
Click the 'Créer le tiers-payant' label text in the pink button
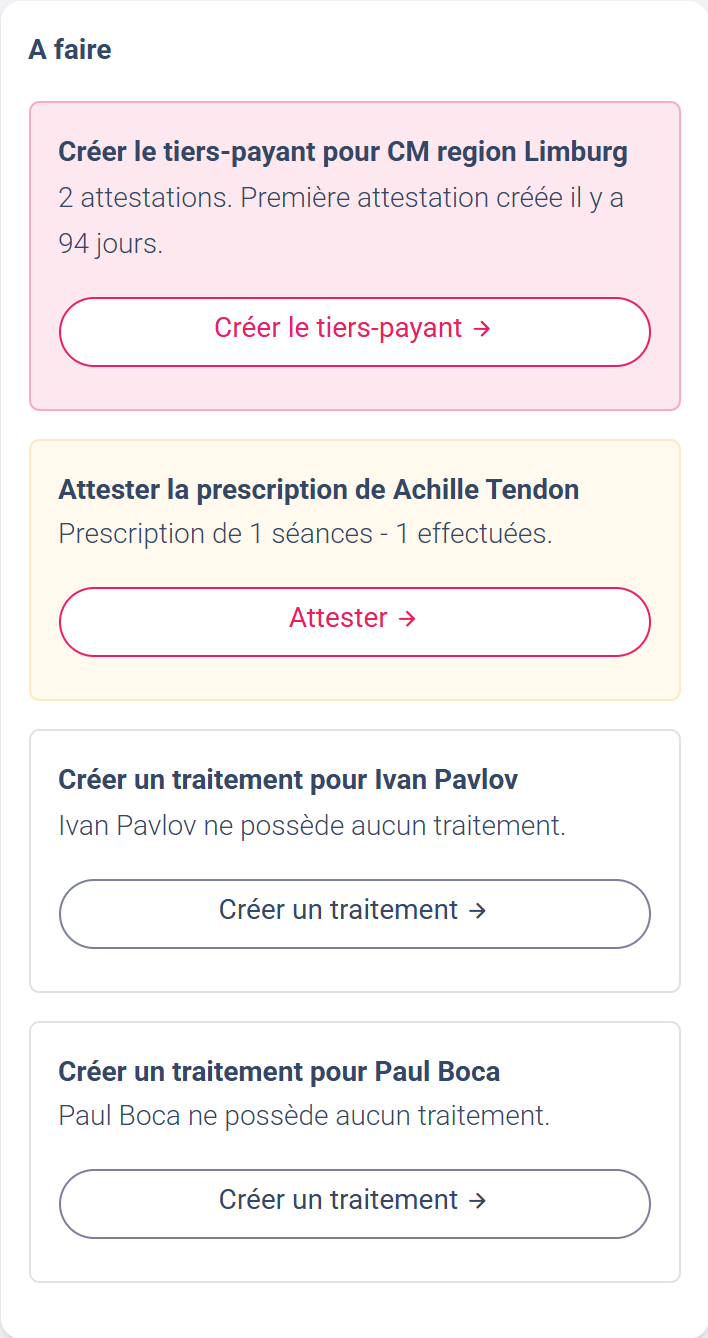(x=338, y=328)
